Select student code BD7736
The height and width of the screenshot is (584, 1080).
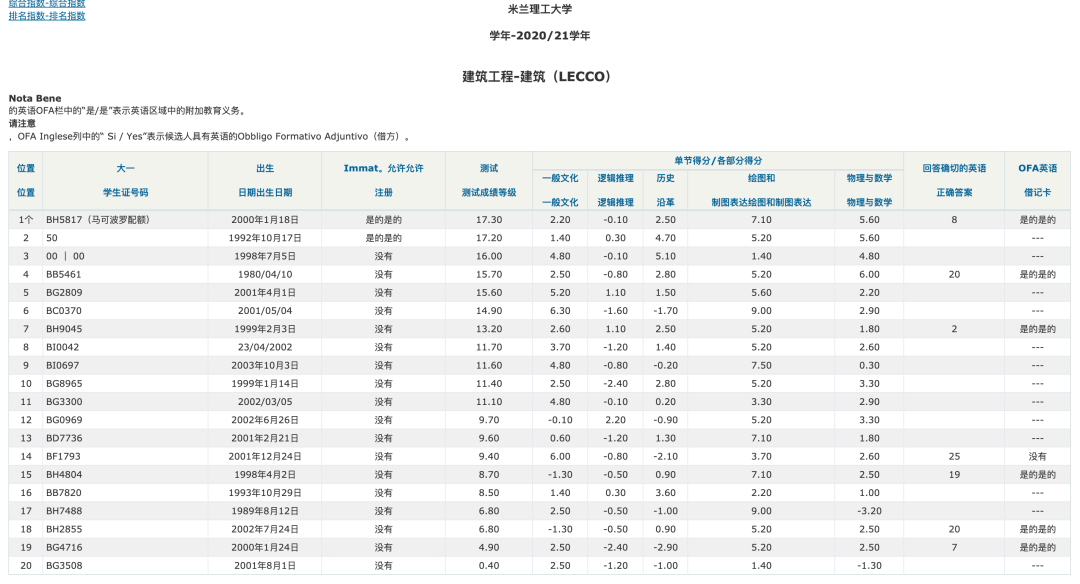tap(64, 438)
